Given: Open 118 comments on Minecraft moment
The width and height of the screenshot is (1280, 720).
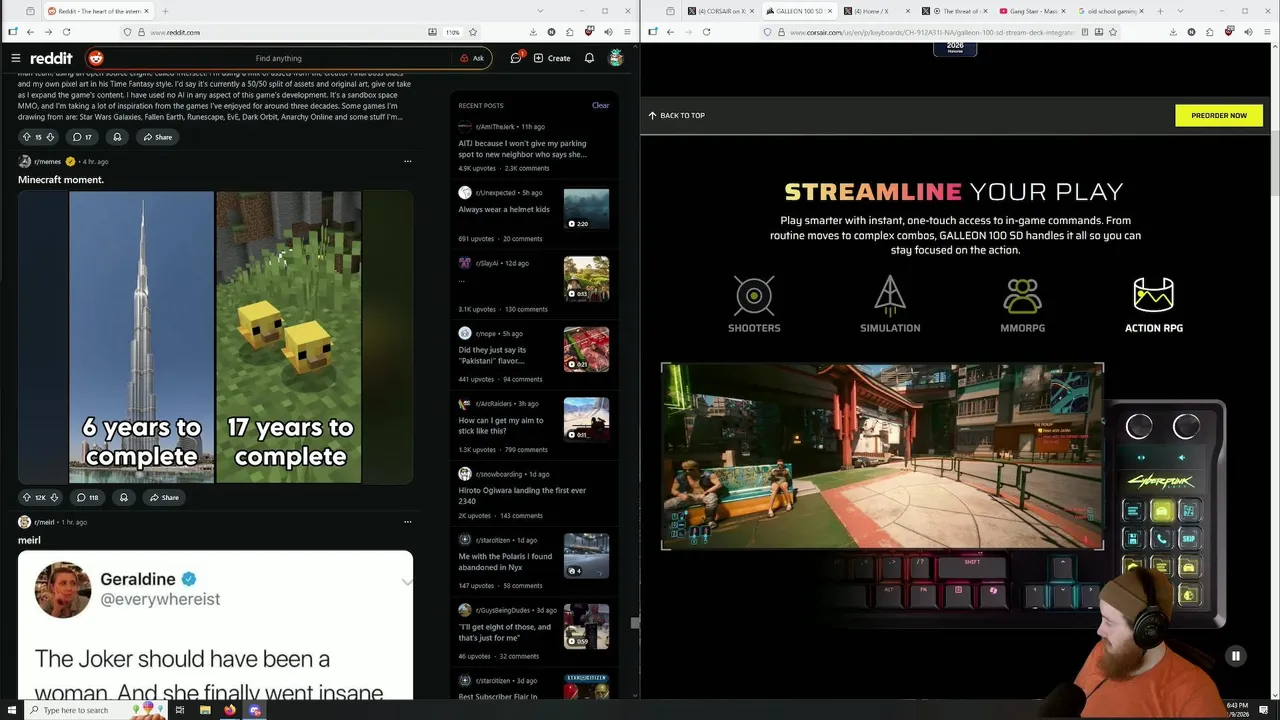Looking at the screenshot, I should (x=87, y=497).
